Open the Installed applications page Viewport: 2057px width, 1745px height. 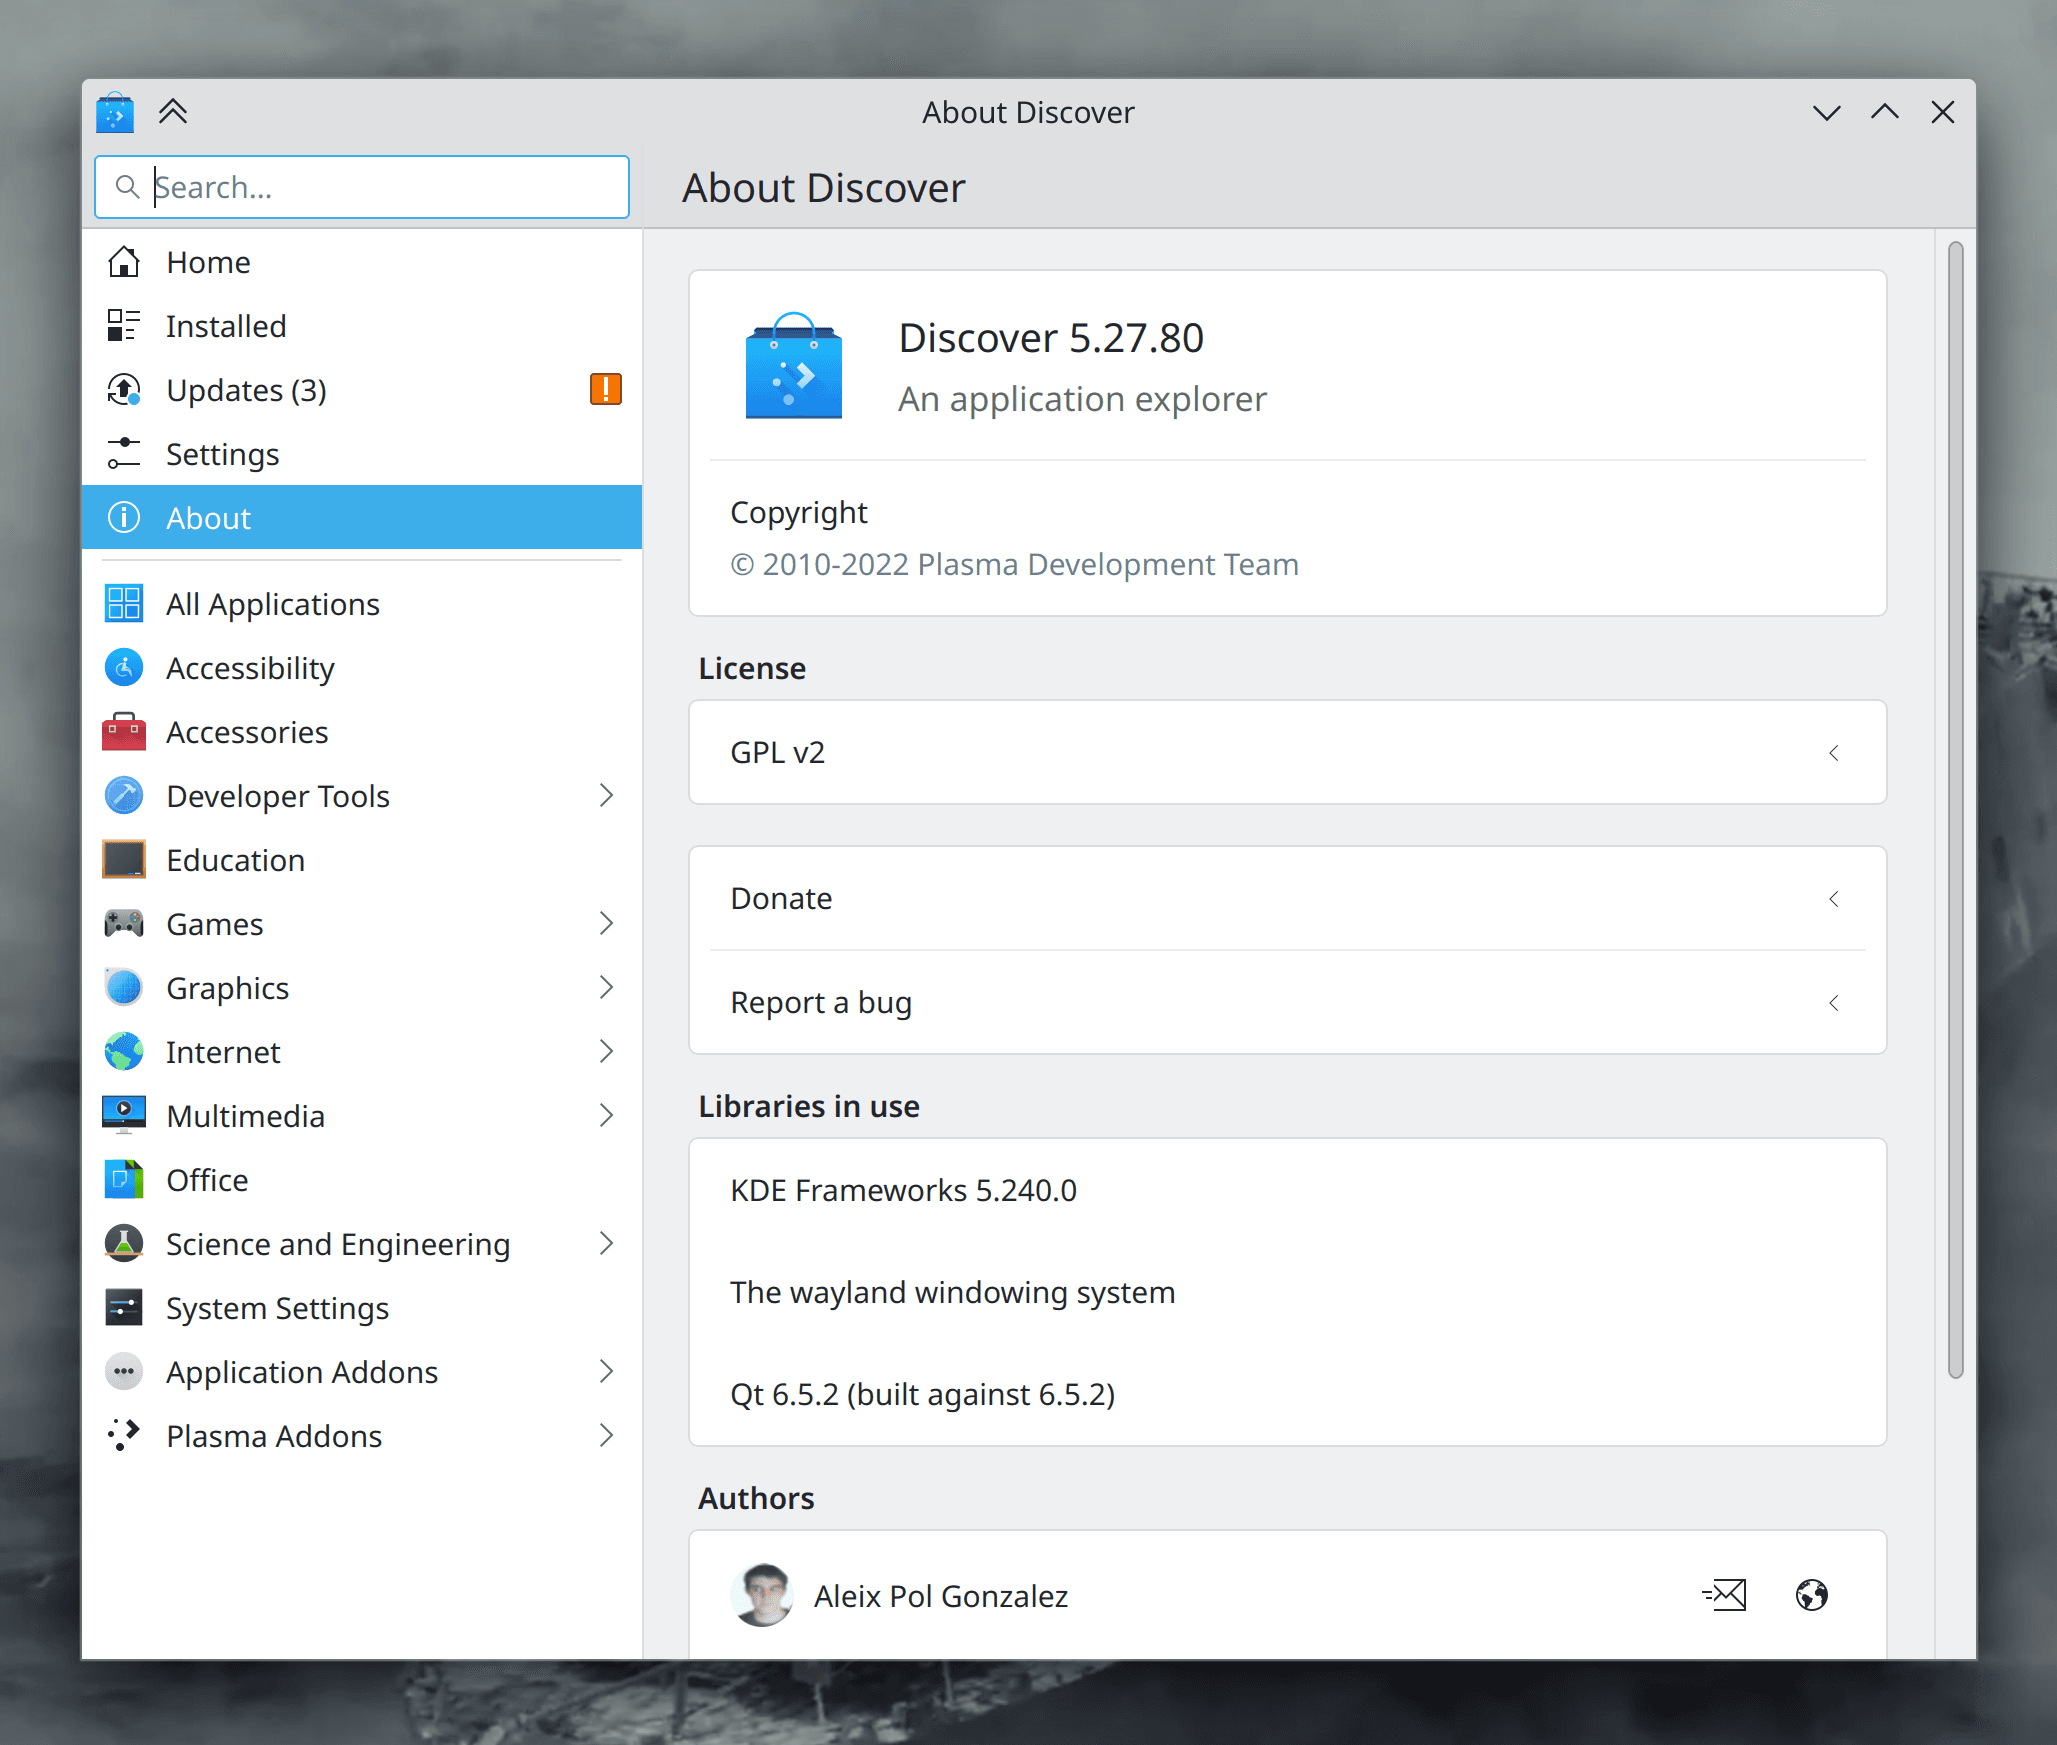(362, 326)
